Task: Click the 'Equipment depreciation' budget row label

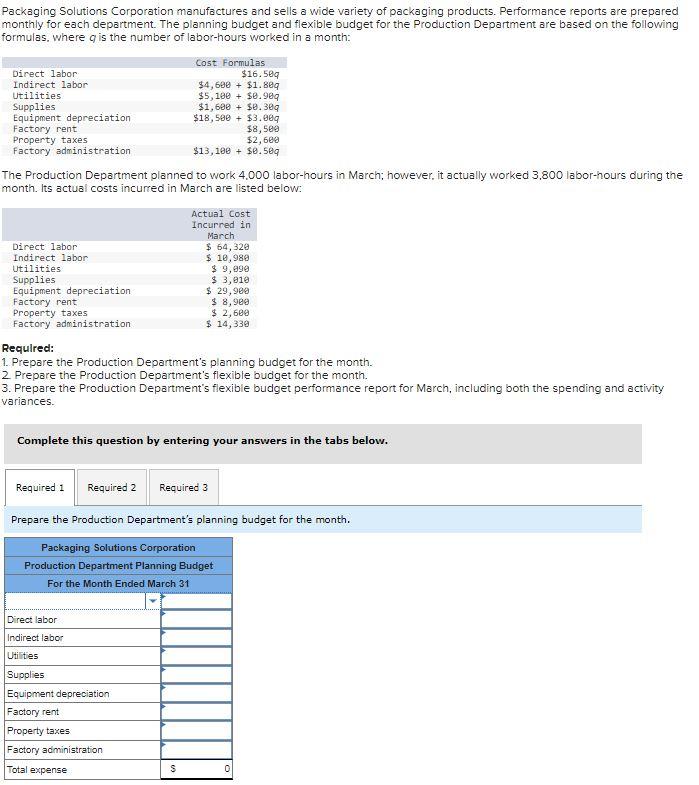Action: [x=58, y=694]
